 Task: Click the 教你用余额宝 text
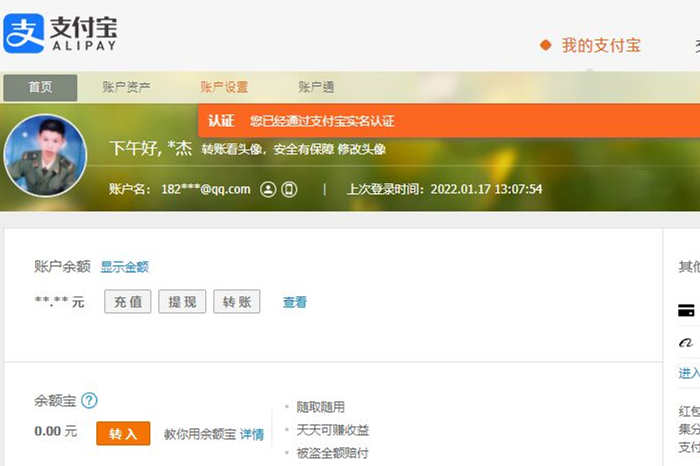(x=200, y=434)
